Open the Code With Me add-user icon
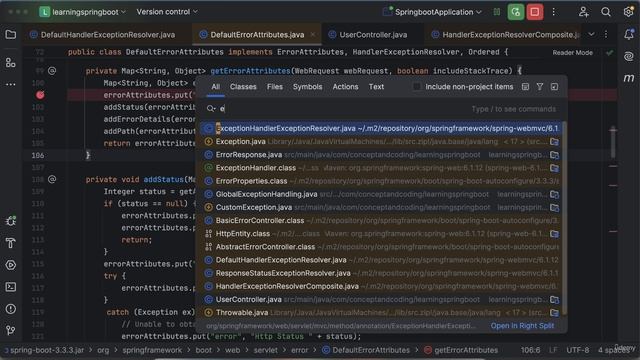 click(x=584, y=12)
